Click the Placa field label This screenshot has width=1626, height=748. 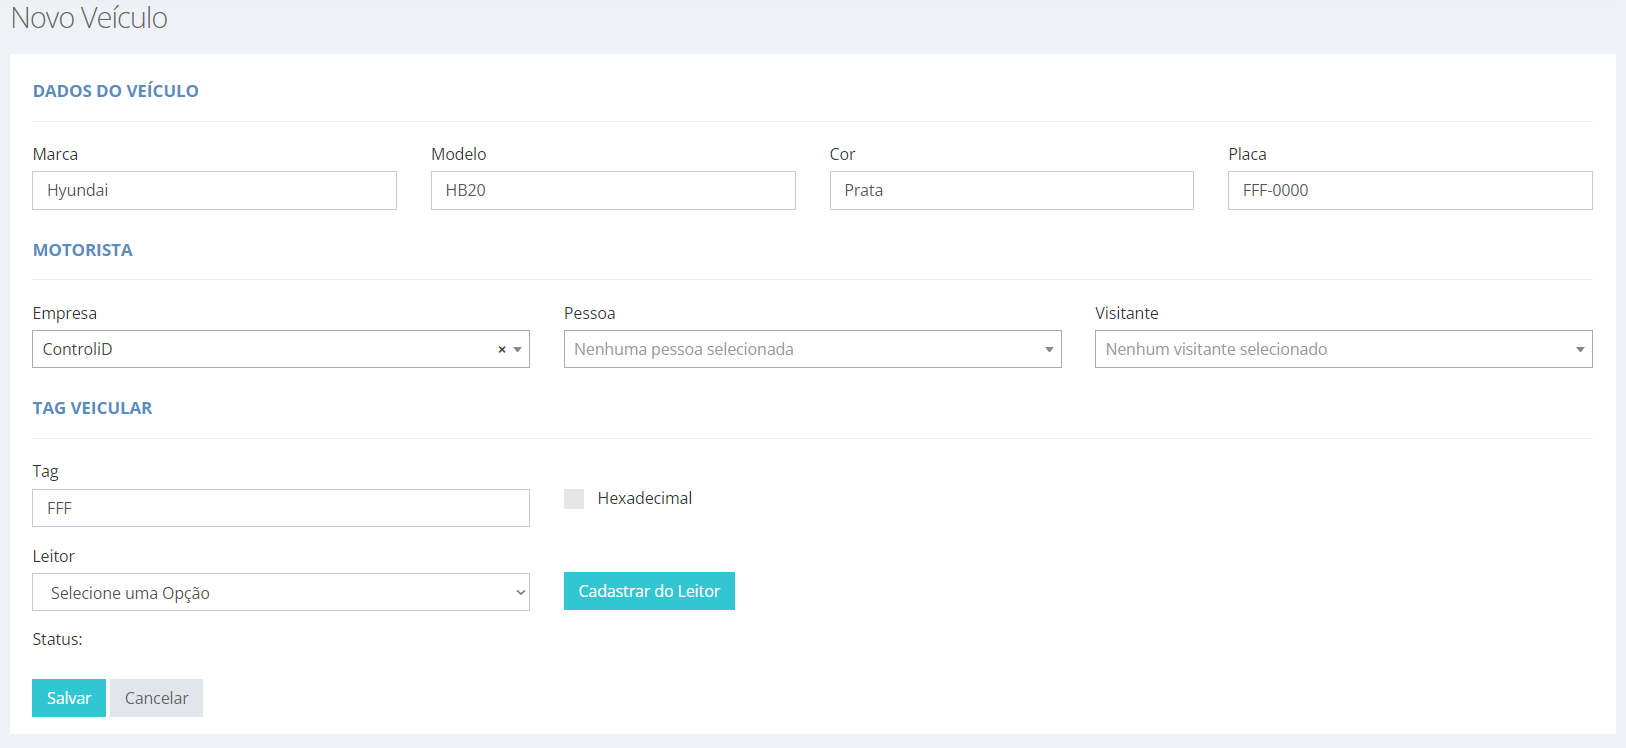tap(1247, 154)
